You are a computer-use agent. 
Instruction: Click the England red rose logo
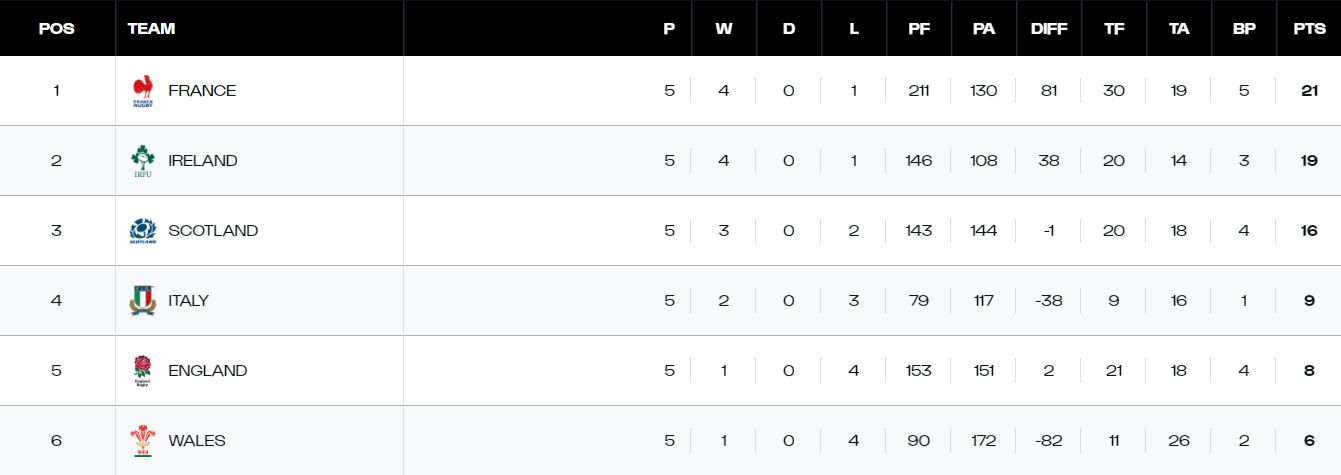pos(143,371)
